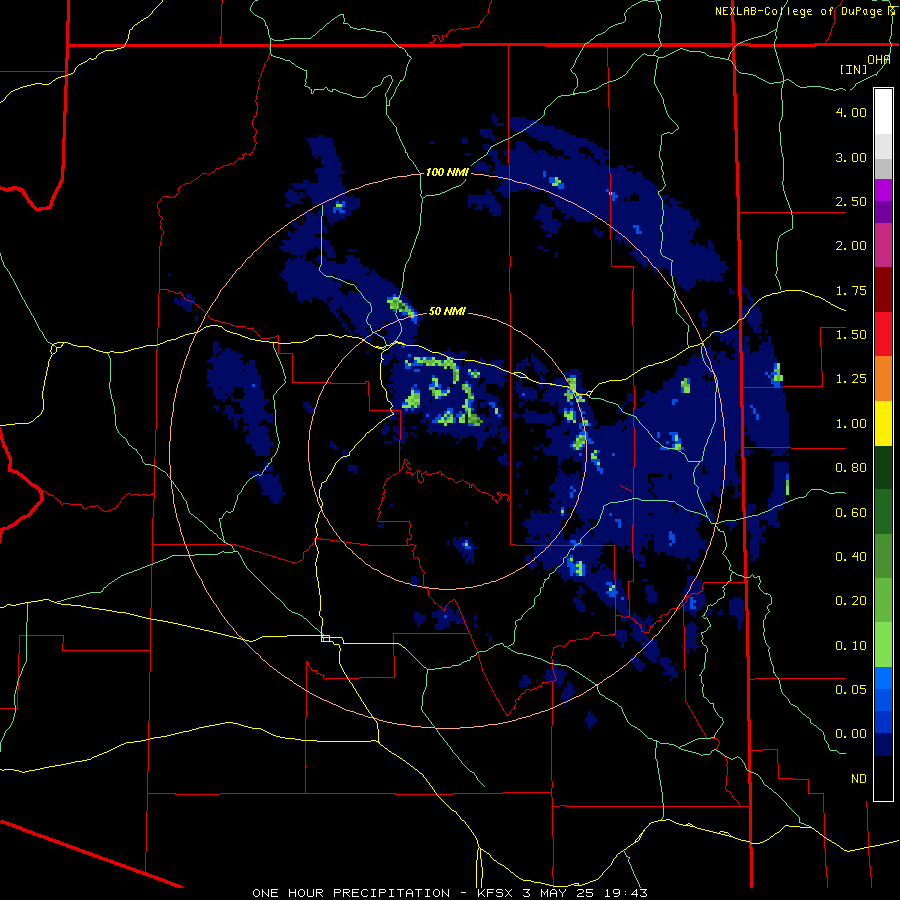Select the 1.75 legend value
The height and width of the screenshot is (900, 900).
(x=851, y=290)
